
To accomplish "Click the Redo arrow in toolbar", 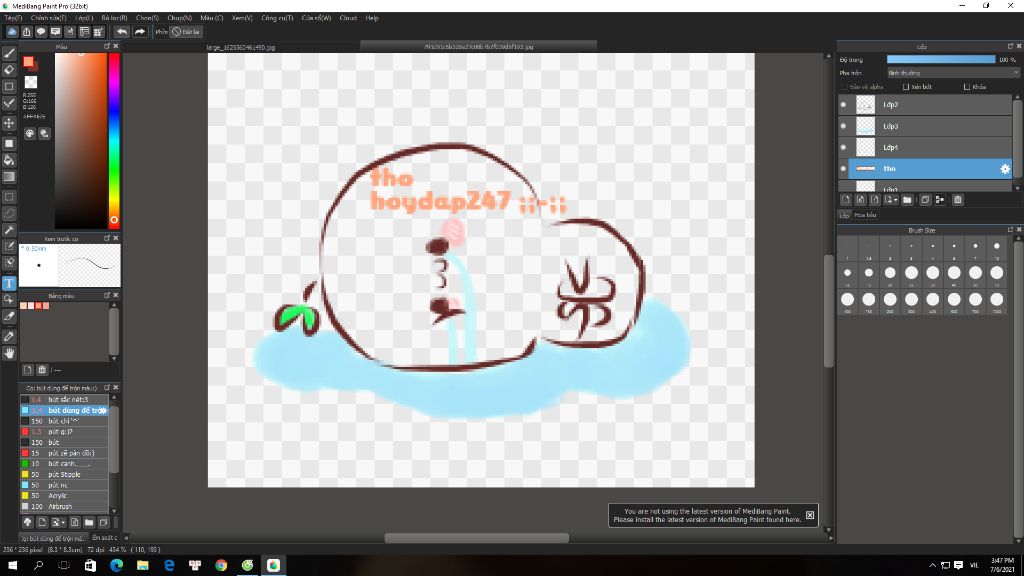I will (140, 31).
